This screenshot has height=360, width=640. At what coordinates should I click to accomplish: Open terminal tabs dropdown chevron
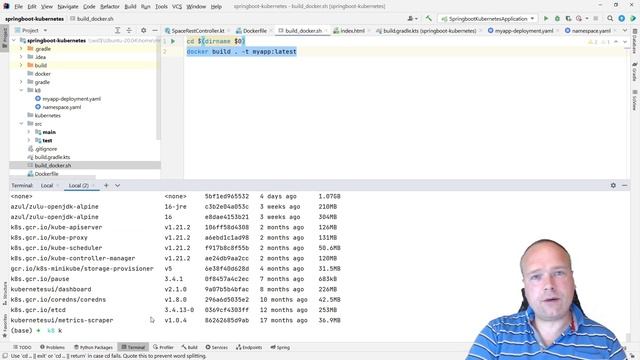point(118,185)
